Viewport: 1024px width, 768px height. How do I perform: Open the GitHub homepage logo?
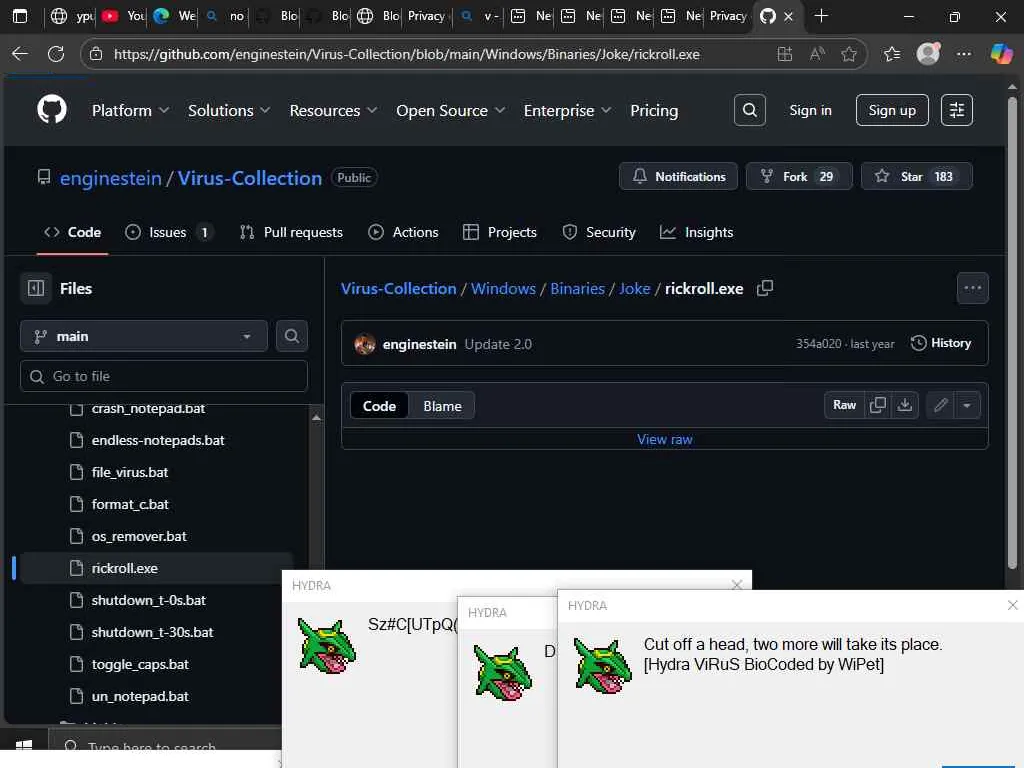(52, 109)
